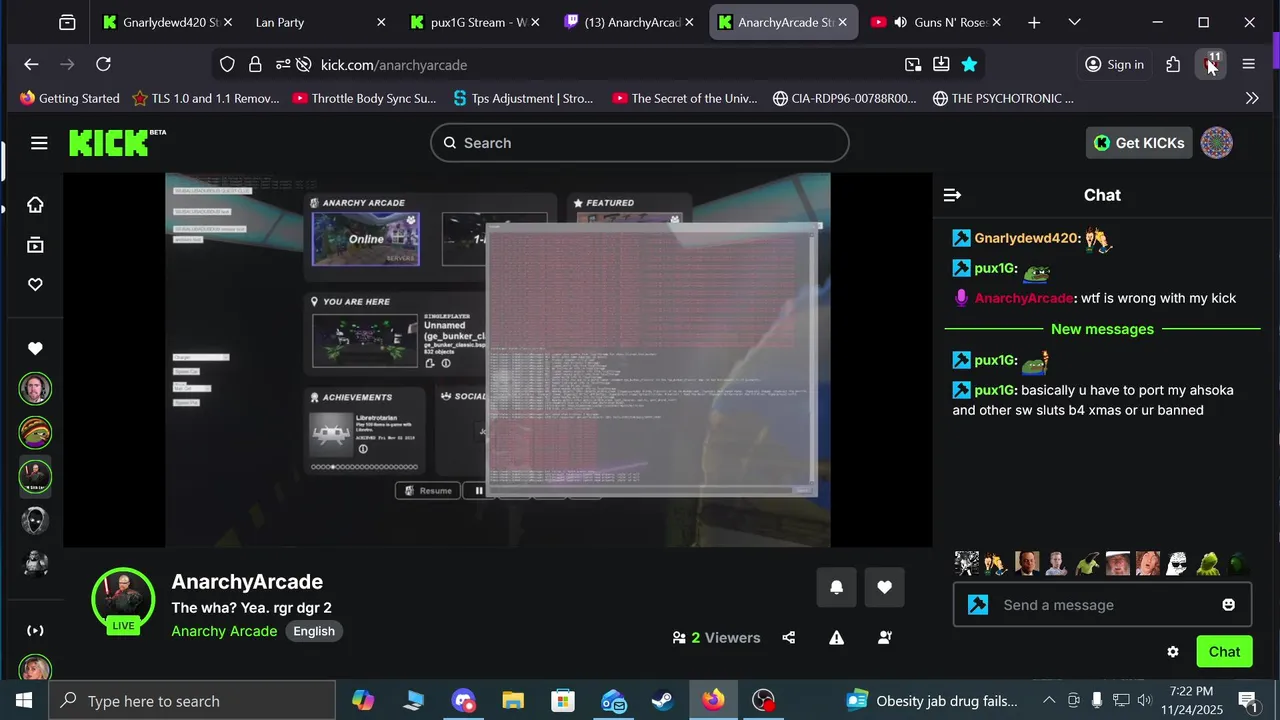
Task: Open the emote picker smiley icon
Action: pyautogui.click(x=1228, y=605)
